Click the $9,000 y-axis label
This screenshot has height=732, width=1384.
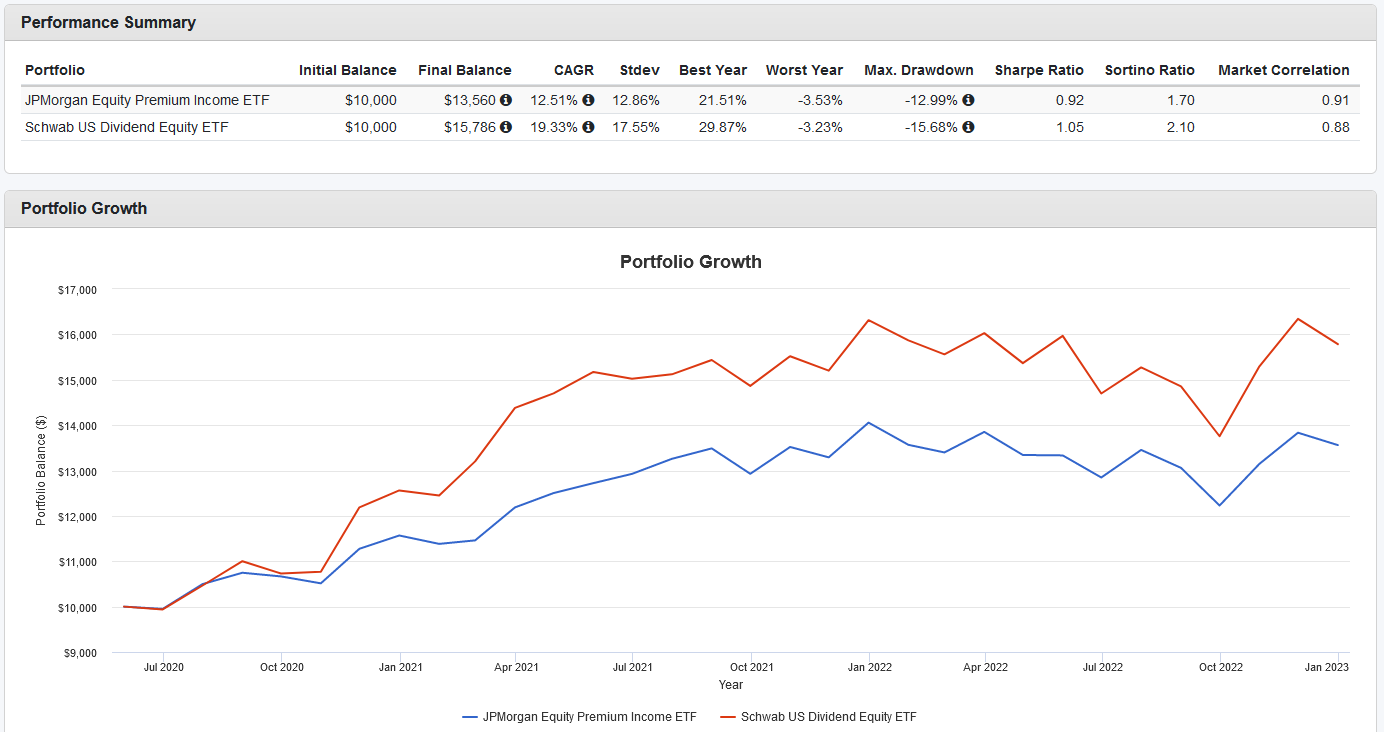click(80, 653)
